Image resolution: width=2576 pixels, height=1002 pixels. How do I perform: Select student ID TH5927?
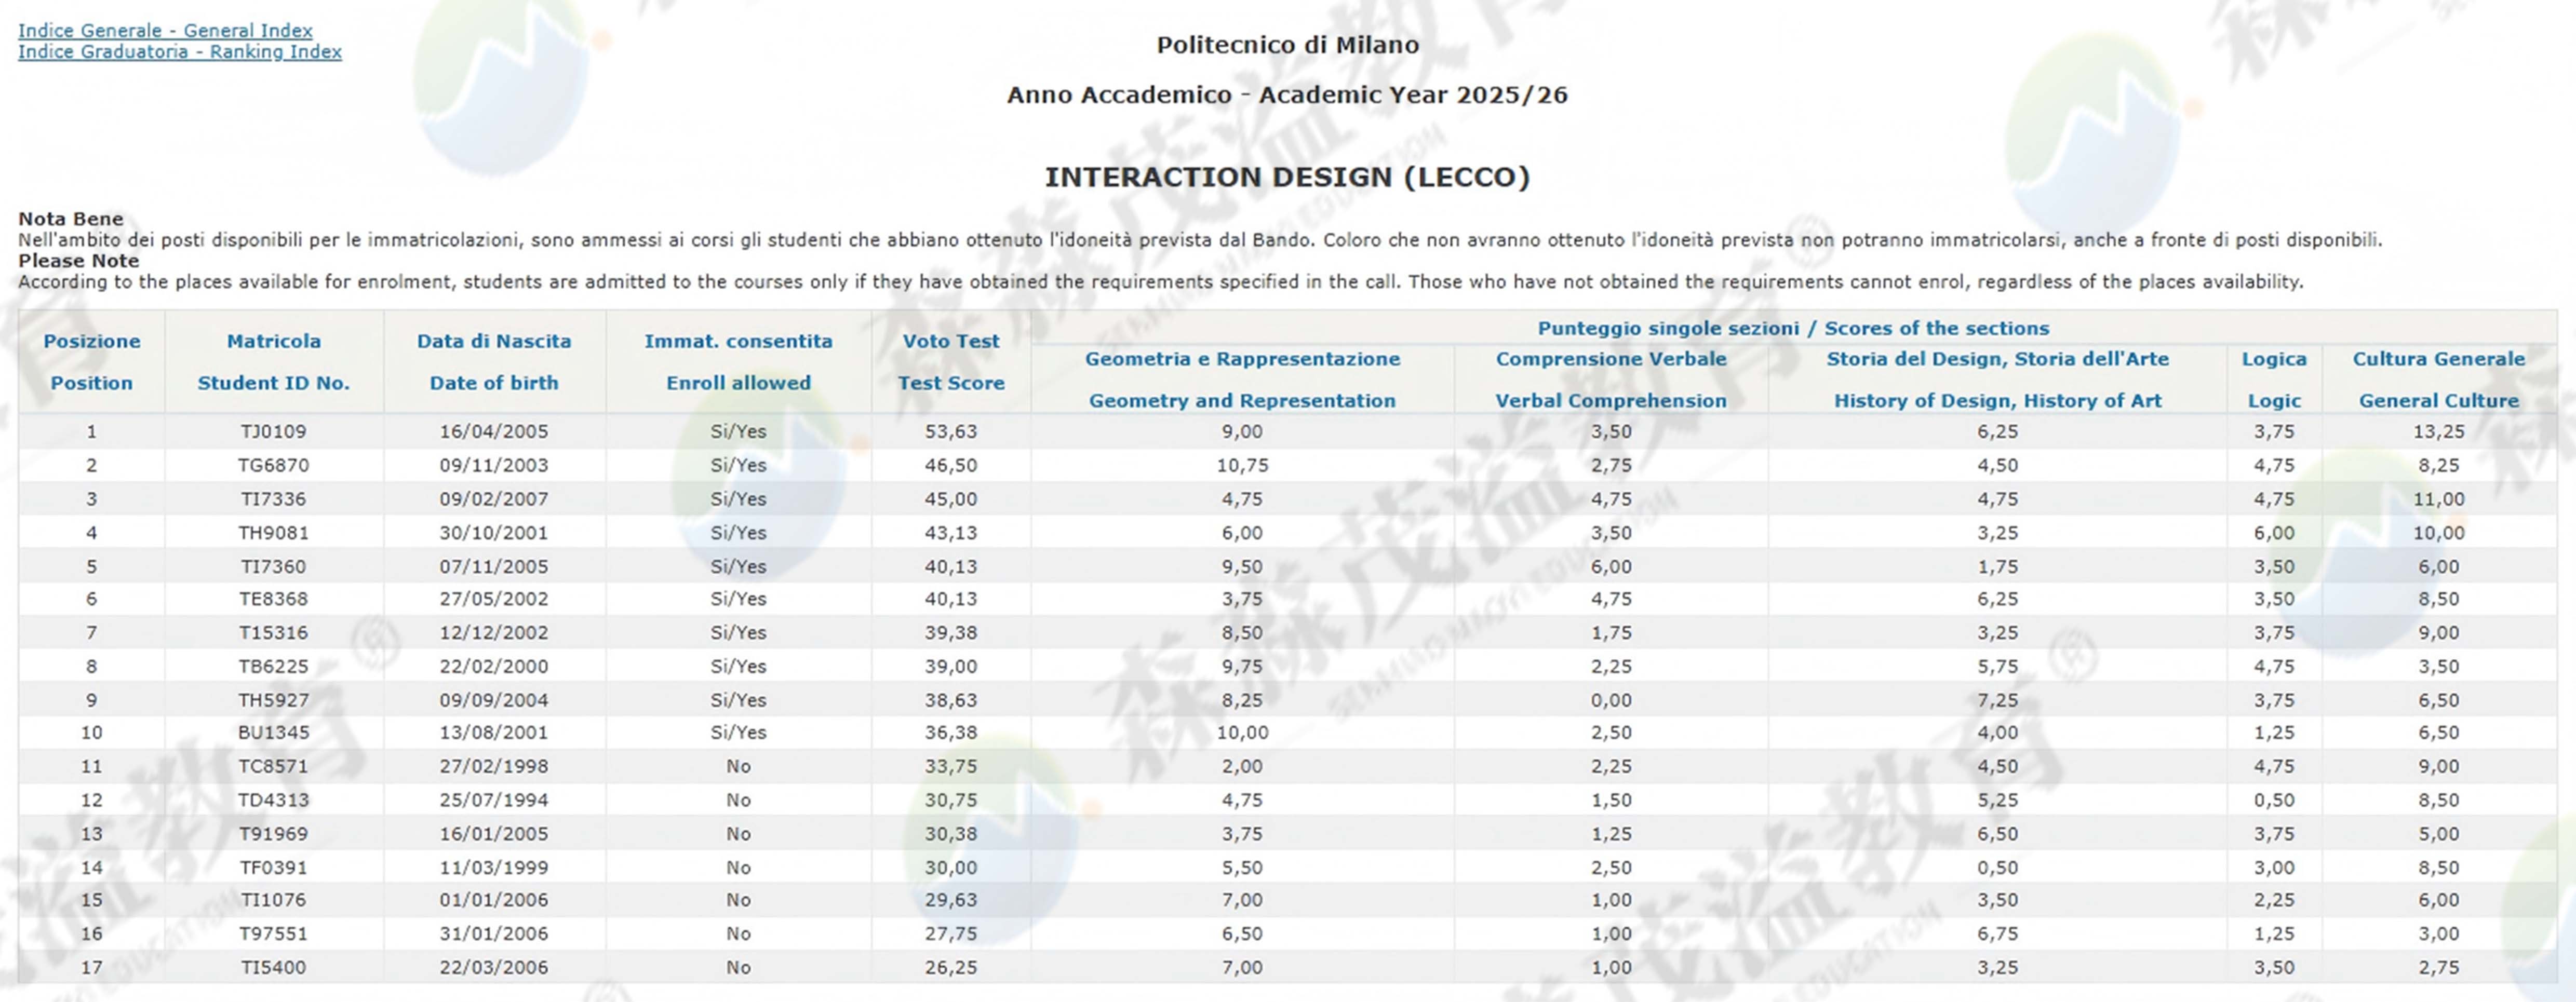tap(274, 701)
